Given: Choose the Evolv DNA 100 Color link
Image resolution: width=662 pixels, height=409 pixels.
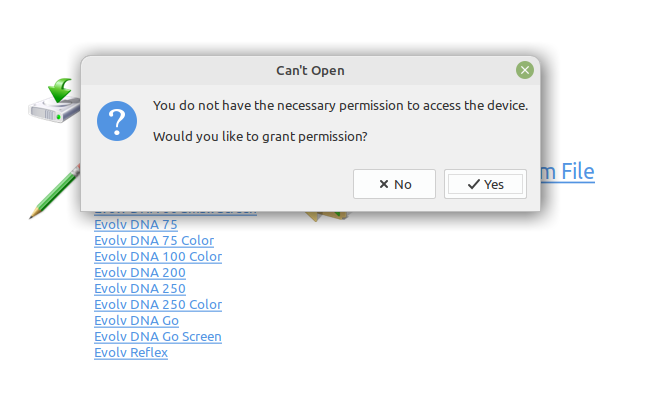Looking at the screenshot, I should tap(158, 257).
